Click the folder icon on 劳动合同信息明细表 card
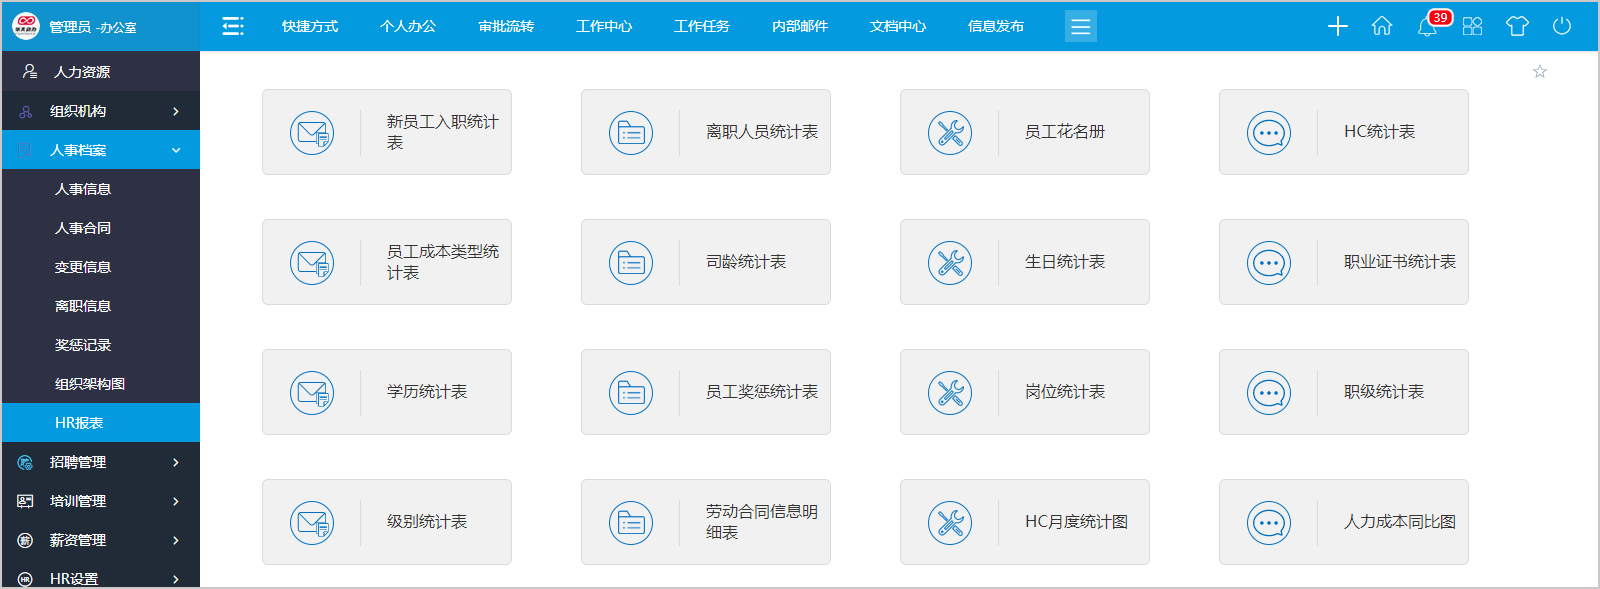Image resolution: width=1600 pixels, height=589 pixels. point(631,522)
